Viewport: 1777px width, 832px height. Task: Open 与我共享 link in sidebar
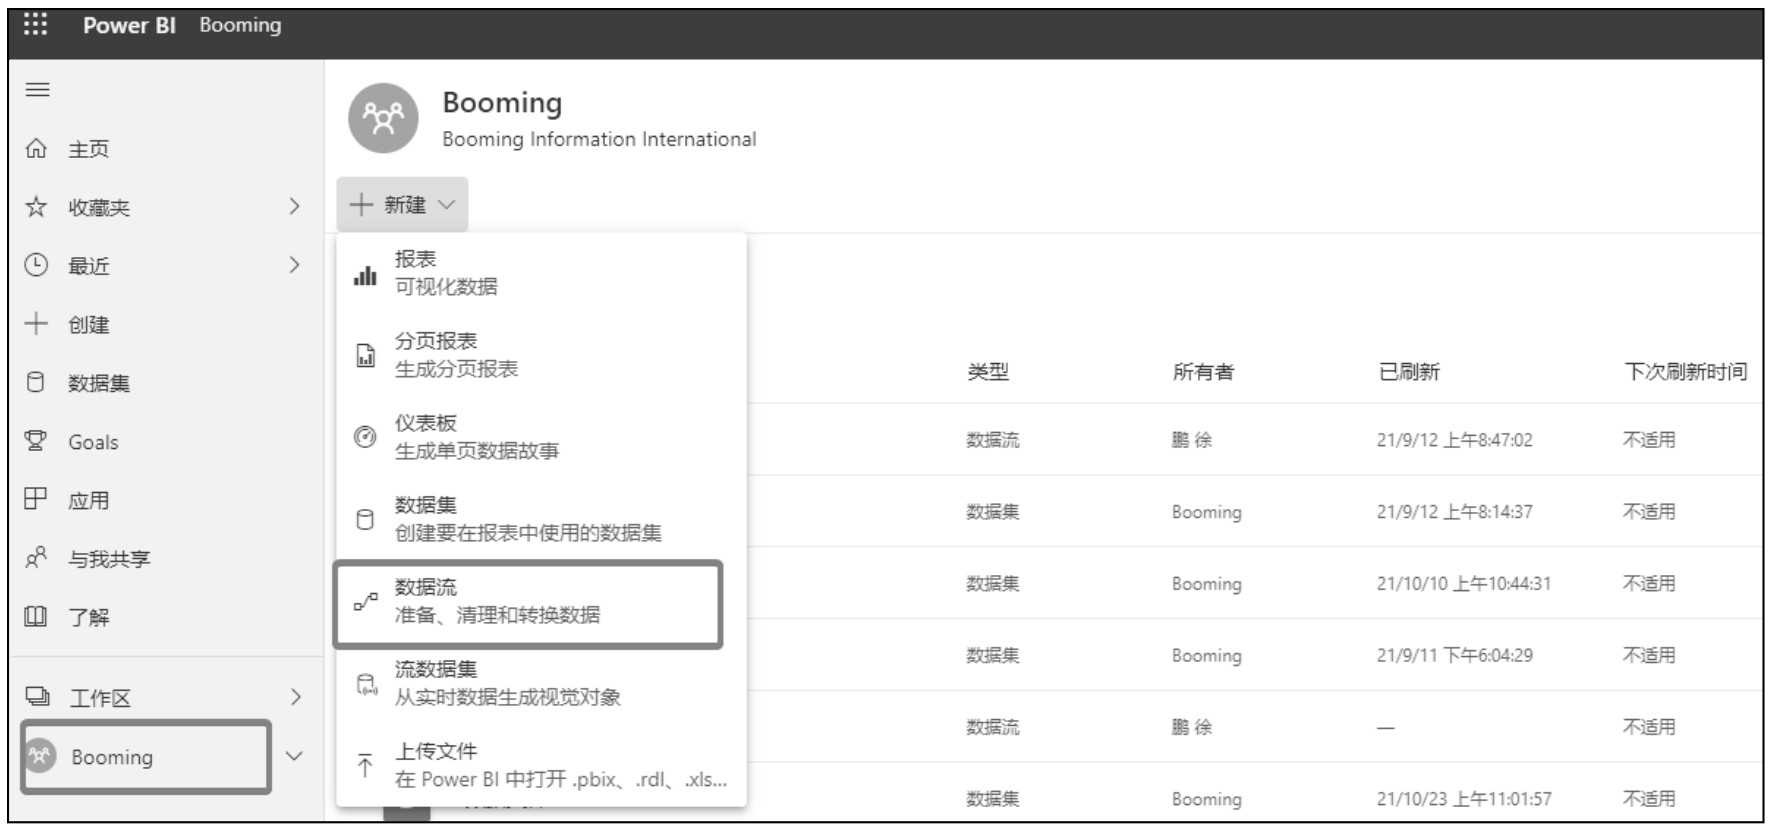point(109,559)
